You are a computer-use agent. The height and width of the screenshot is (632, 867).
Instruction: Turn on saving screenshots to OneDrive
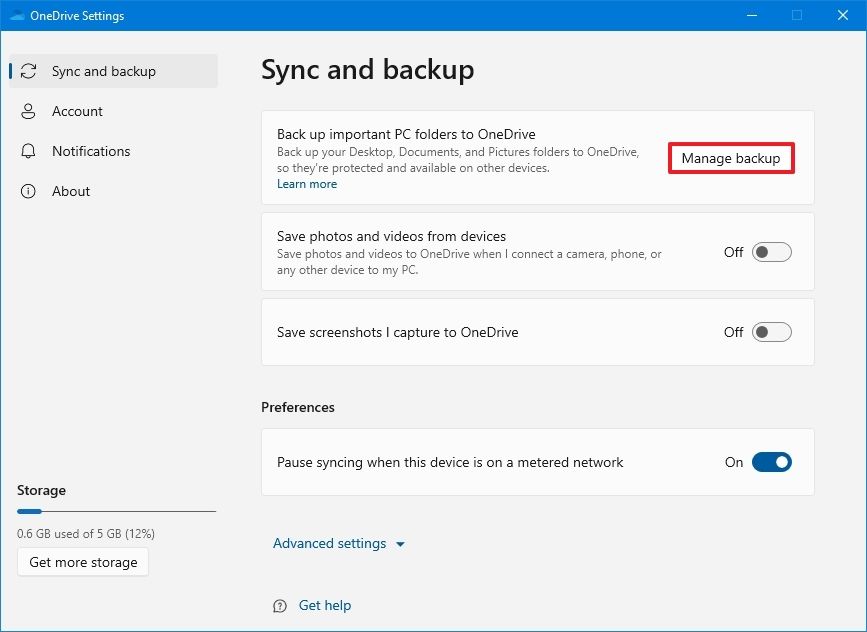pos(770,332)
